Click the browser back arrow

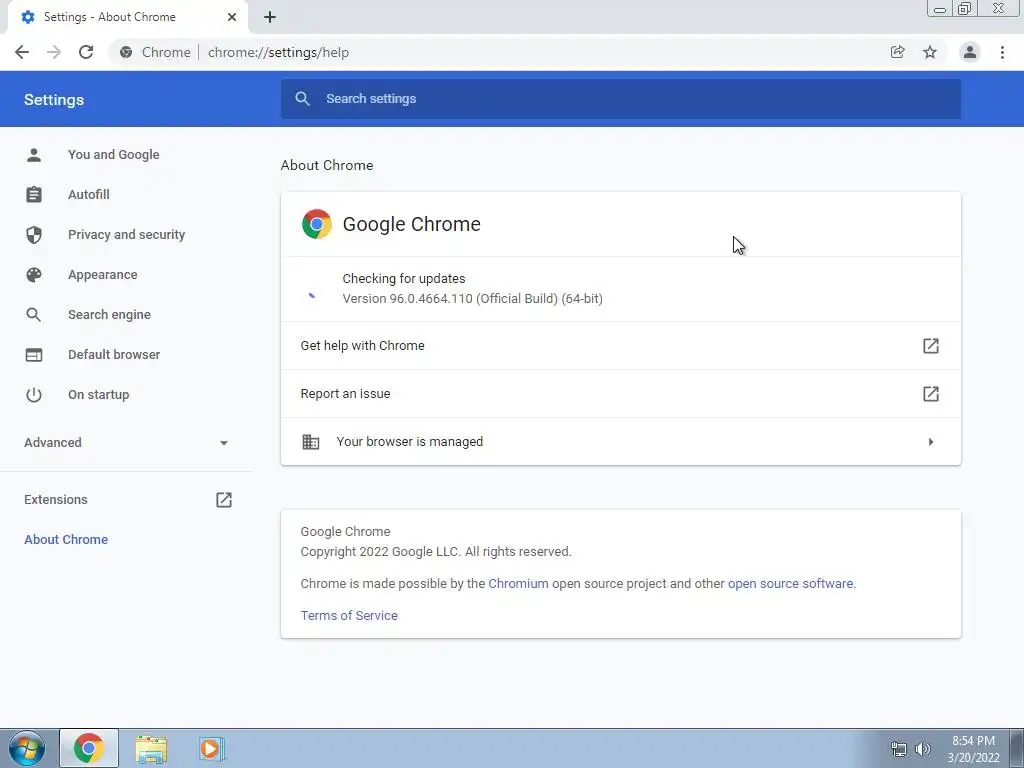pos(22,52)
